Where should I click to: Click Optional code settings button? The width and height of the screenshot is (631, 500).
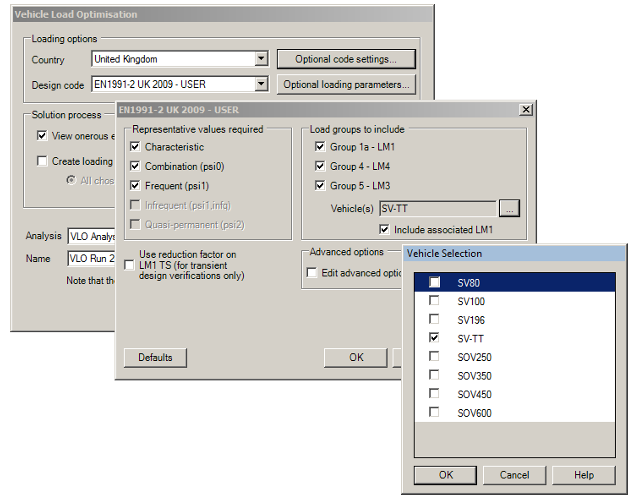tap(345, 60)
